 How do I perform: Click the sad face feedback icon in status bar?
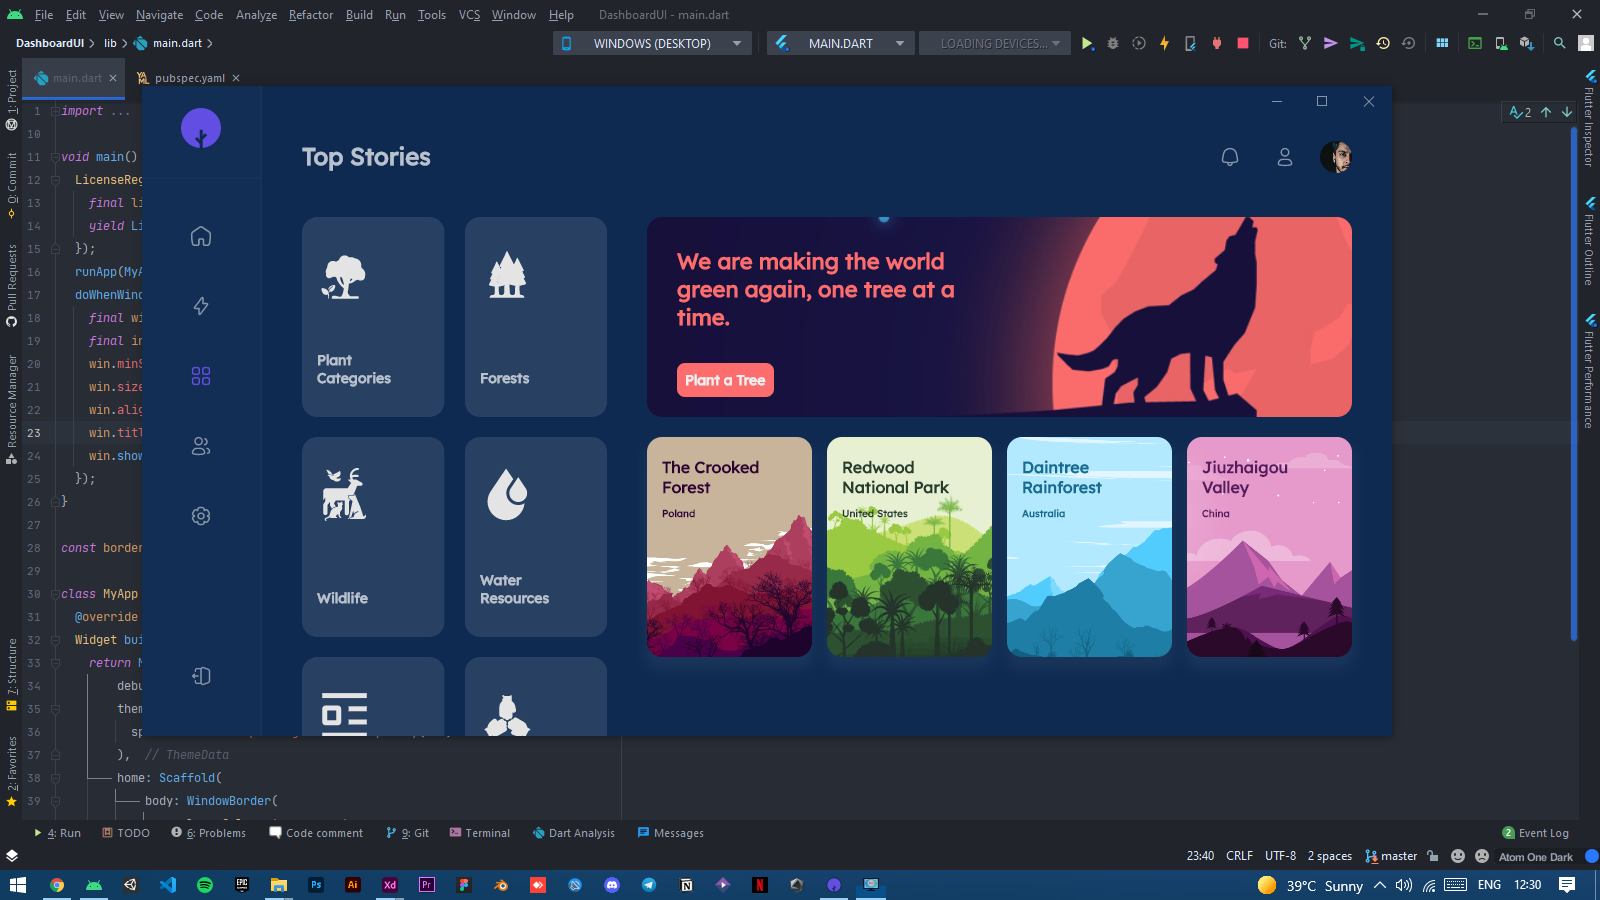point(1482,856)
